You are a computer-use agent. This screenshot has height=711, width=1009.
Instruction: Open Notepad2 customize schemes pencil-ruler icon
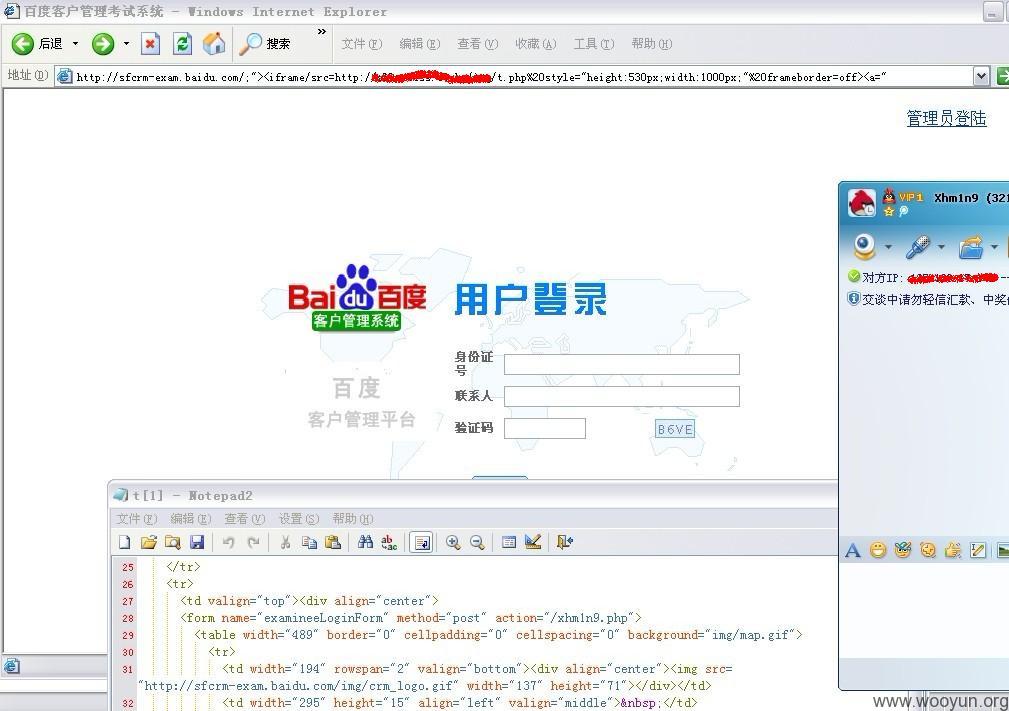533,542
